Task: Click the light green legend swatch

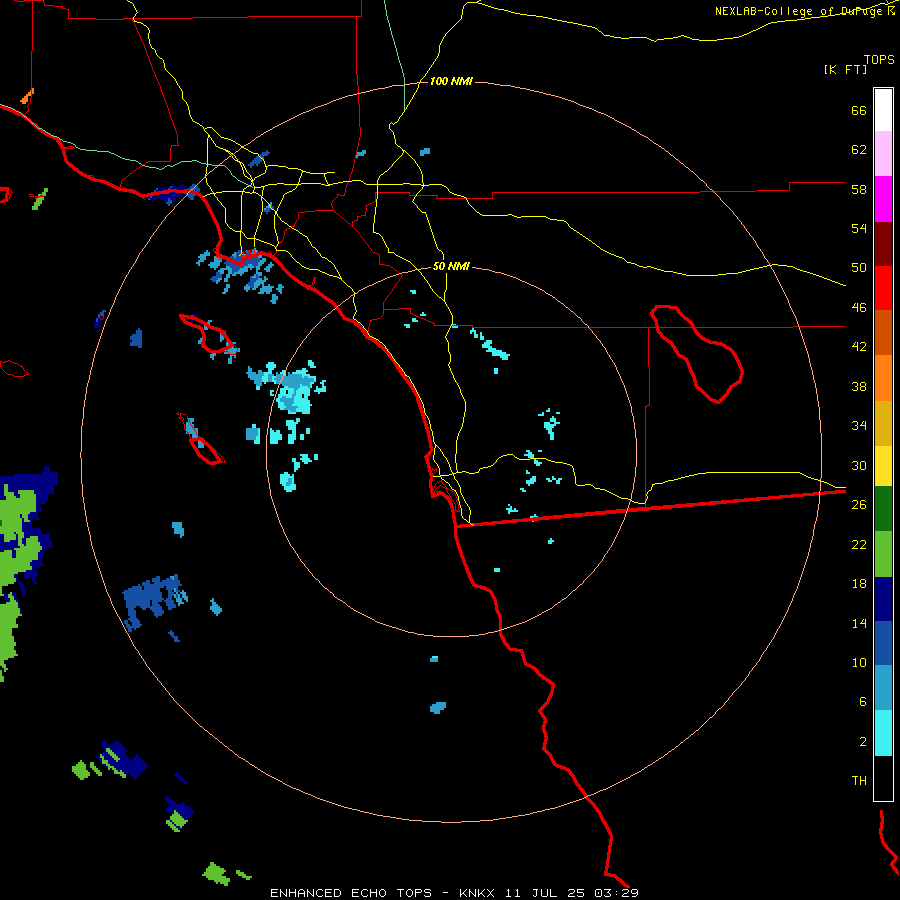Action: click(x=883, y=554)
